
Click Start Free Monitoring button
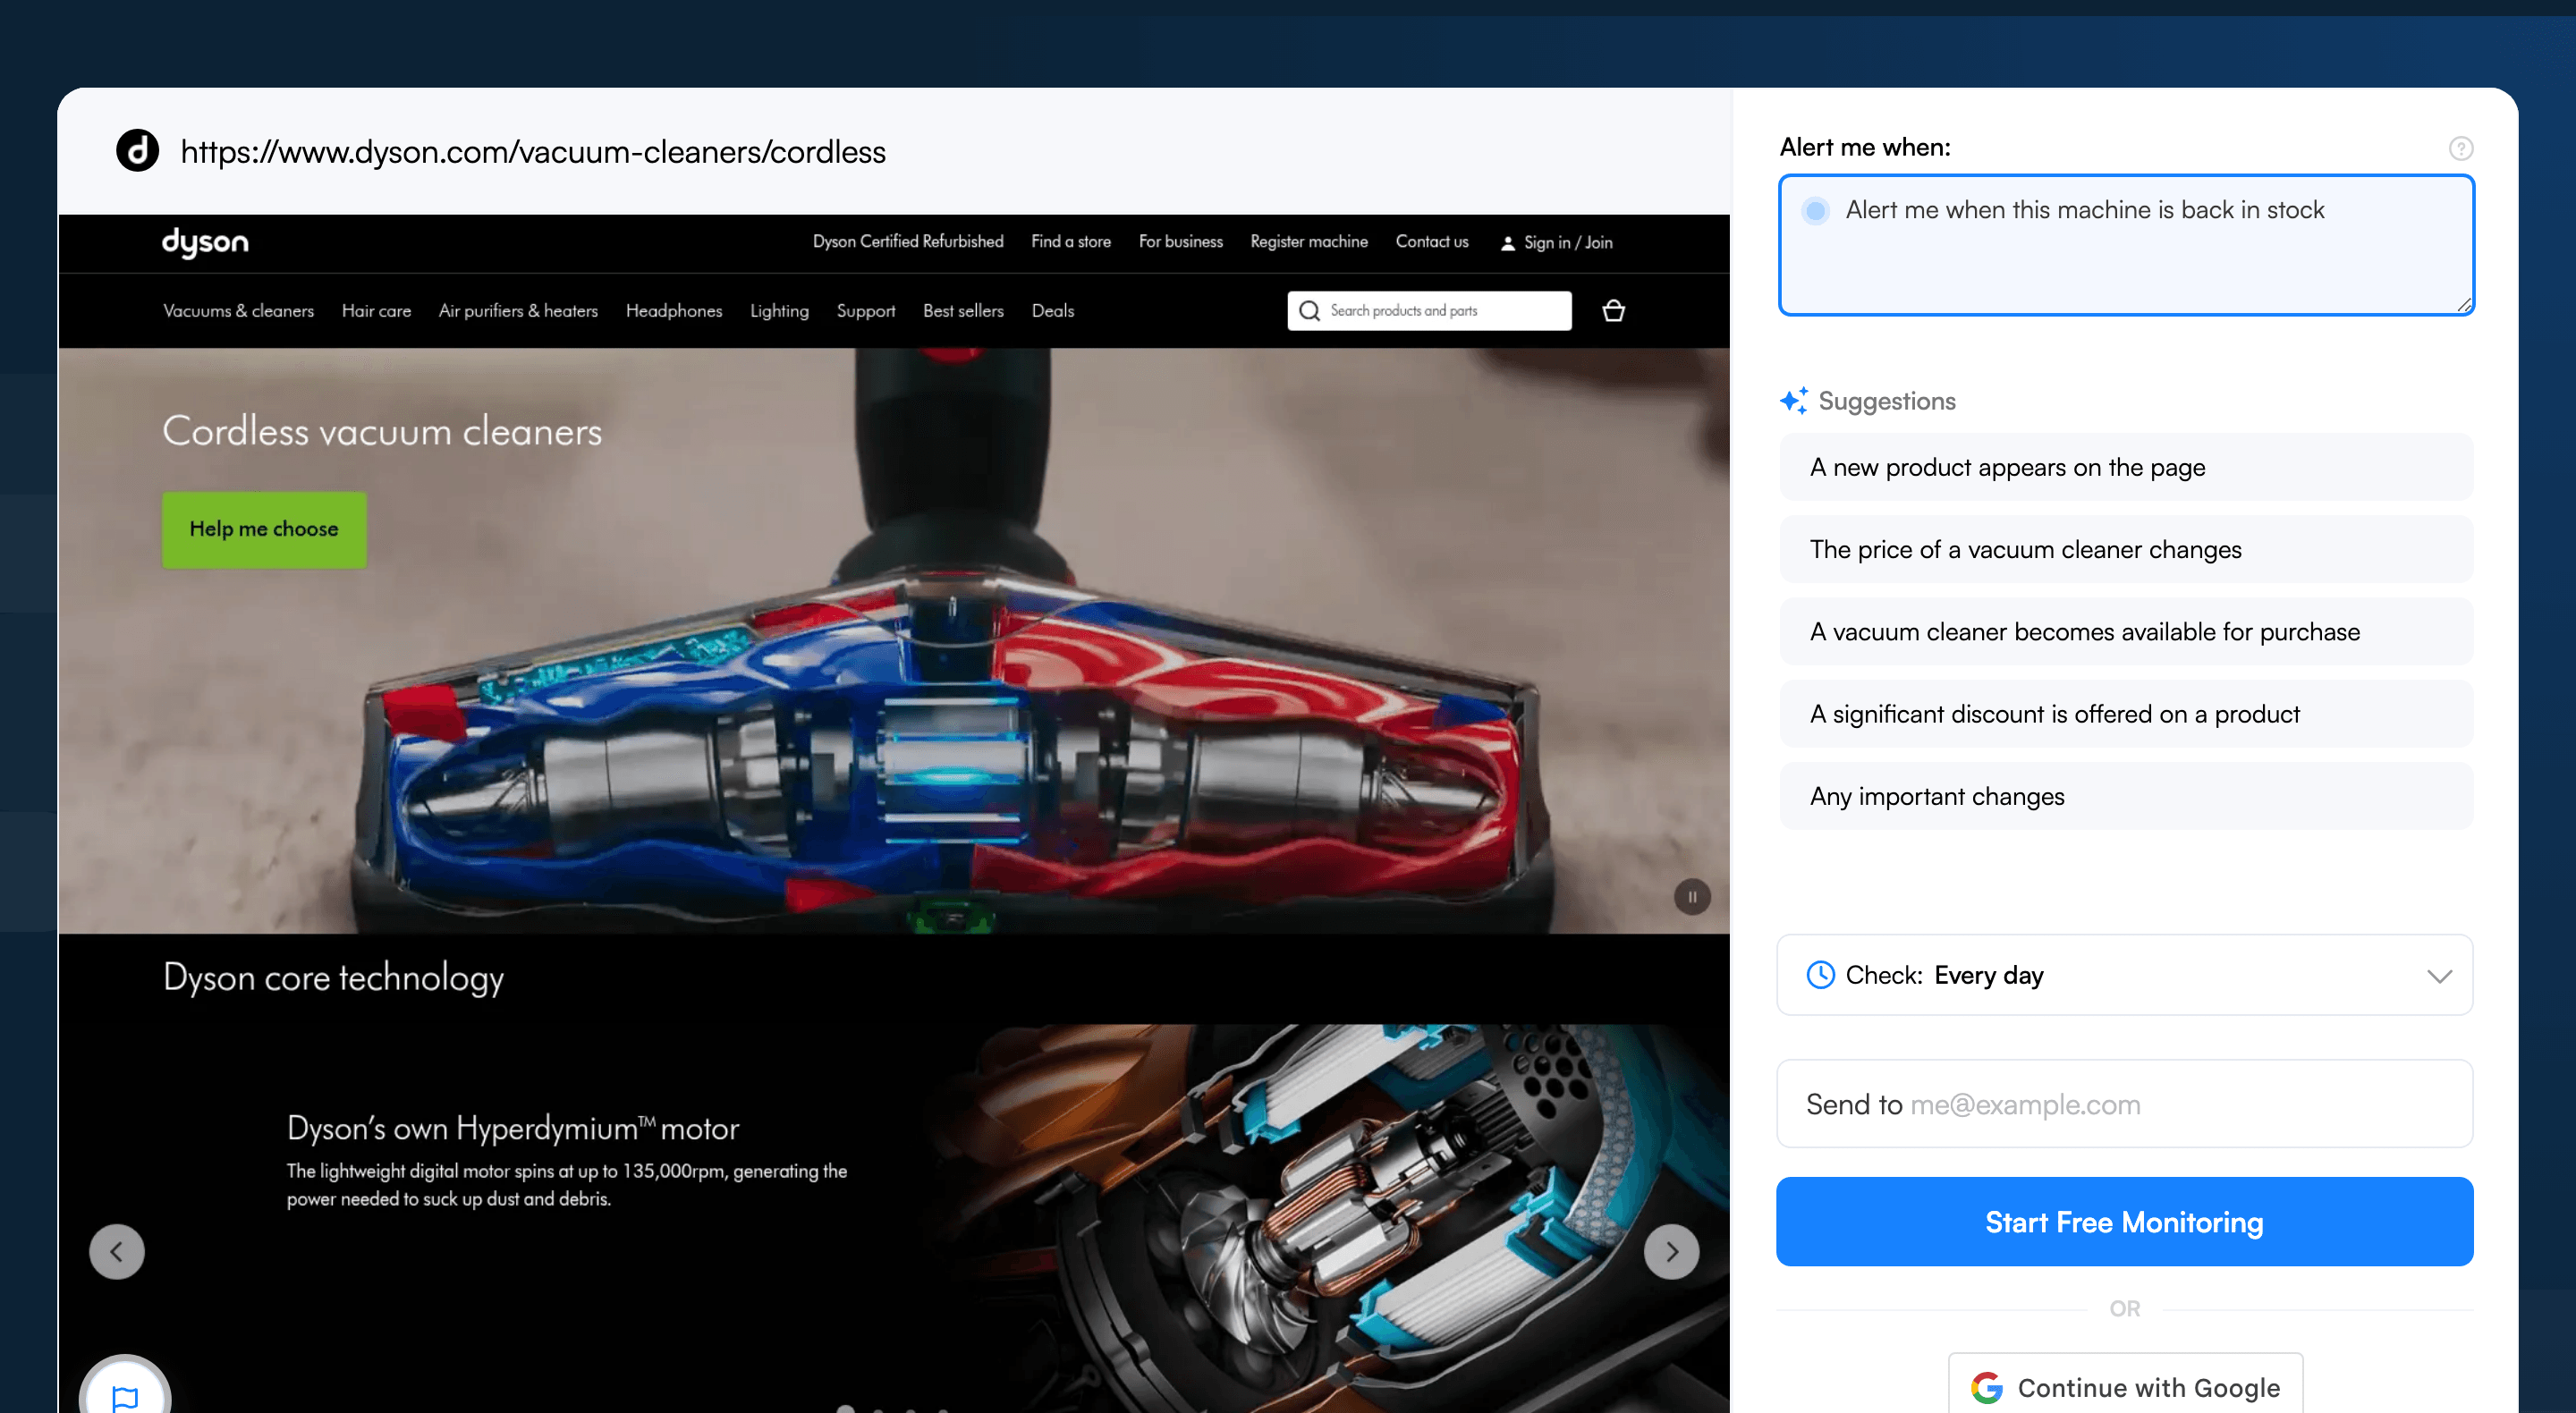(2125, 1222)
